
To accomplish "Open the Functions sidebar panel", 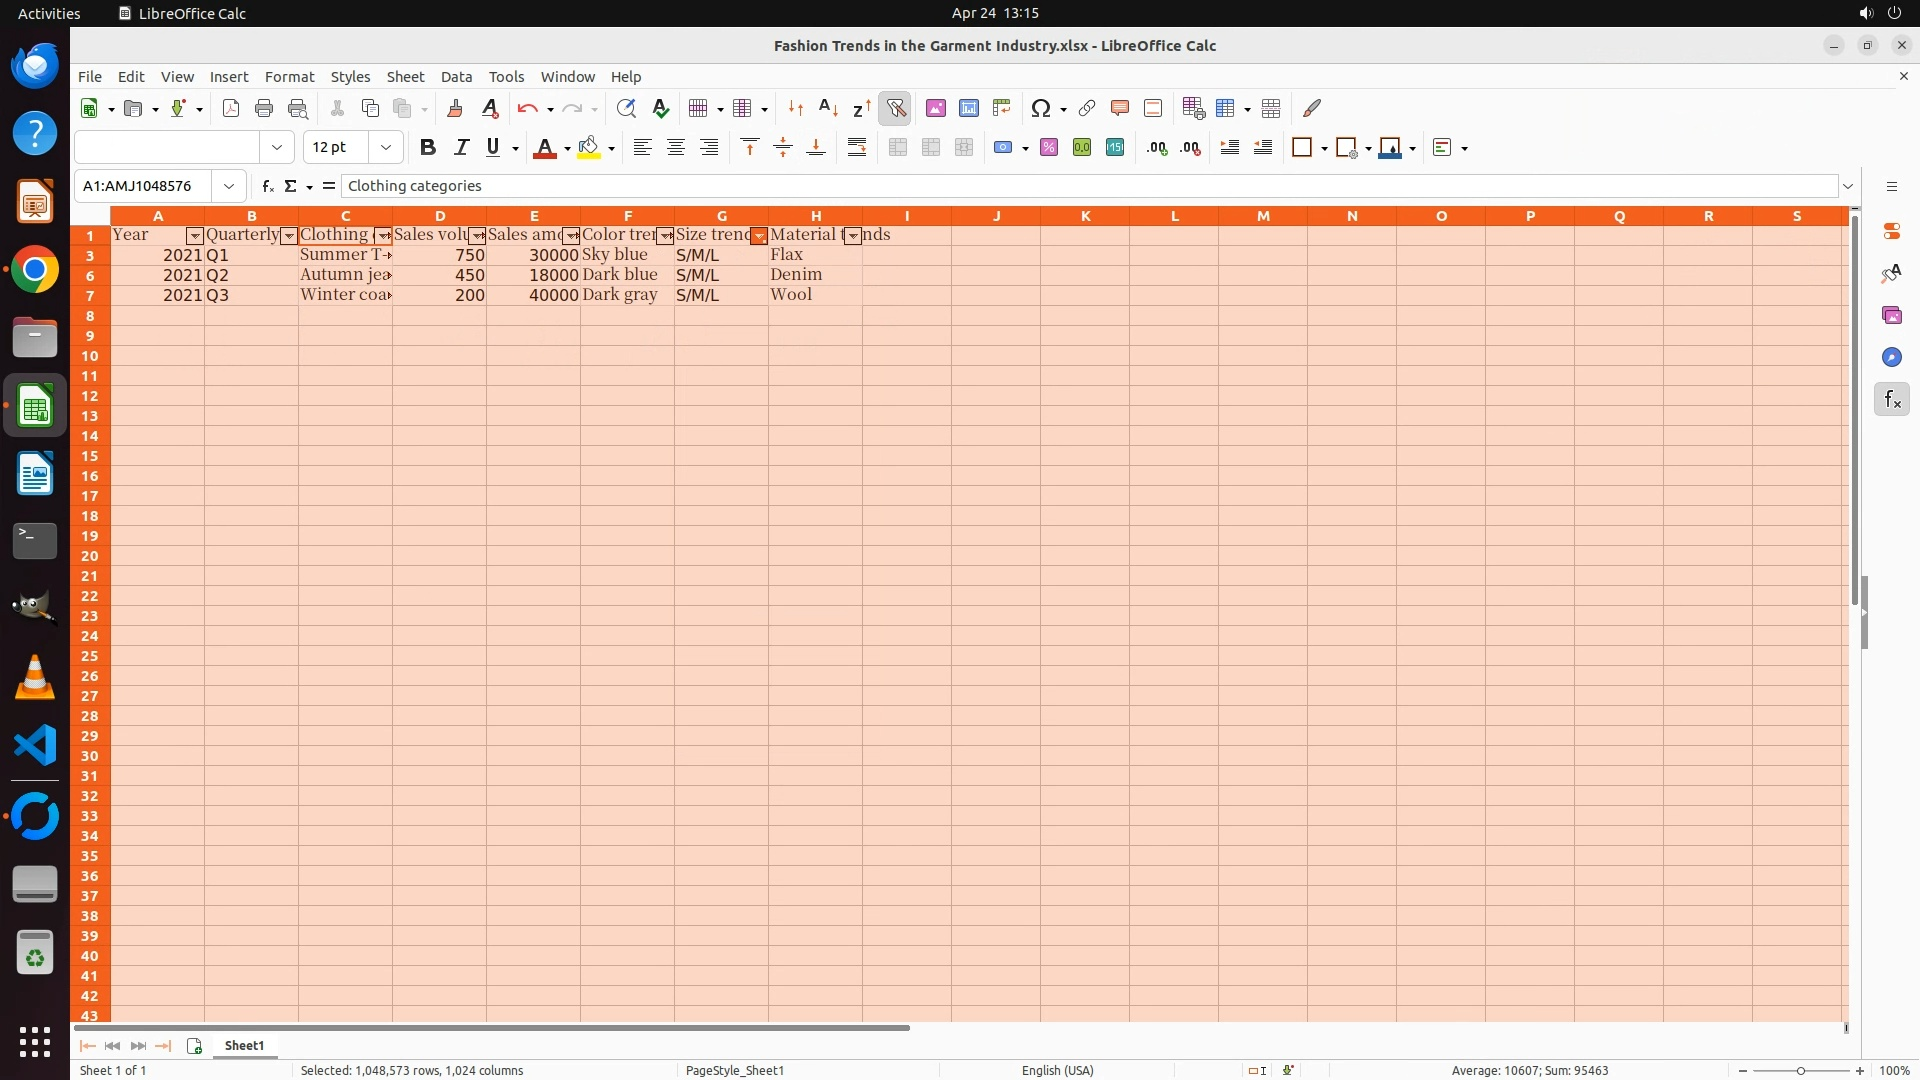I will tap(1891, 400).
